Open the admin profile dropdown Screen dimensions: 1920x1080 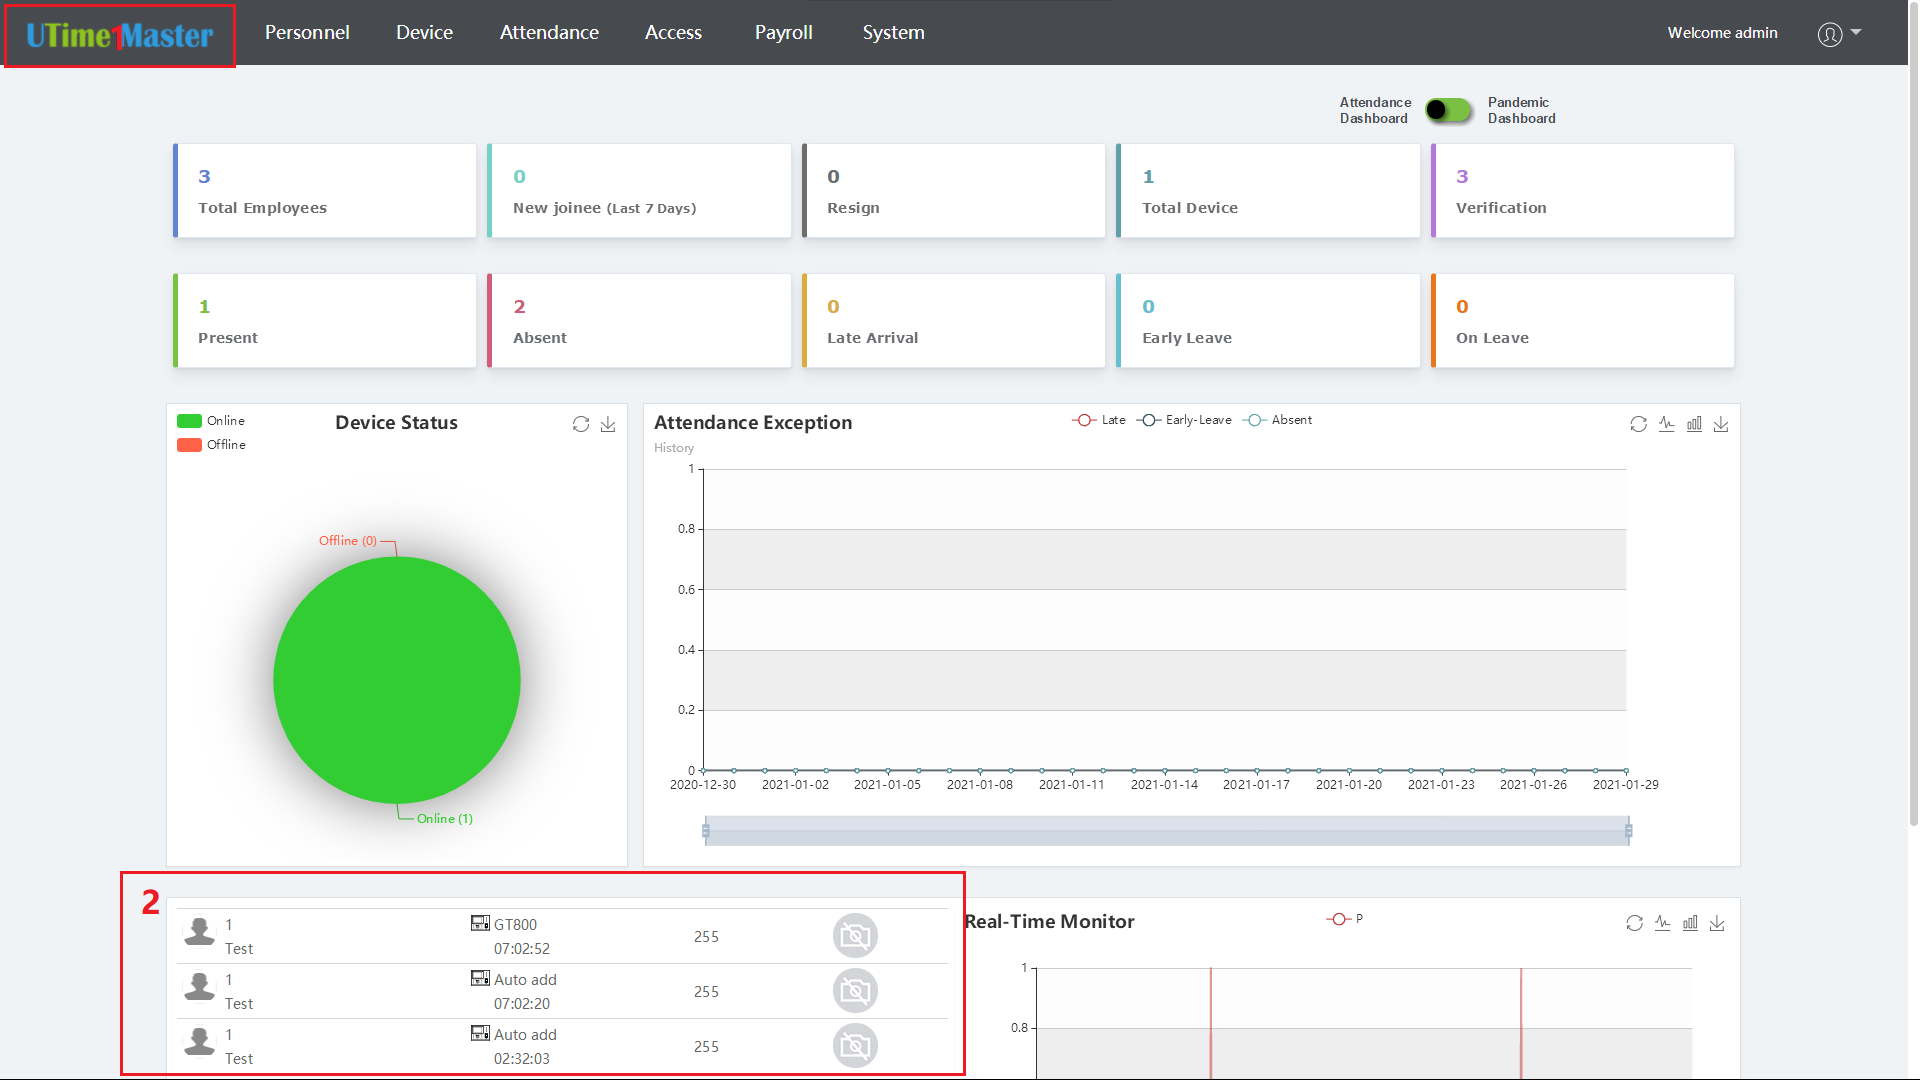click(x=1838, y=33)
